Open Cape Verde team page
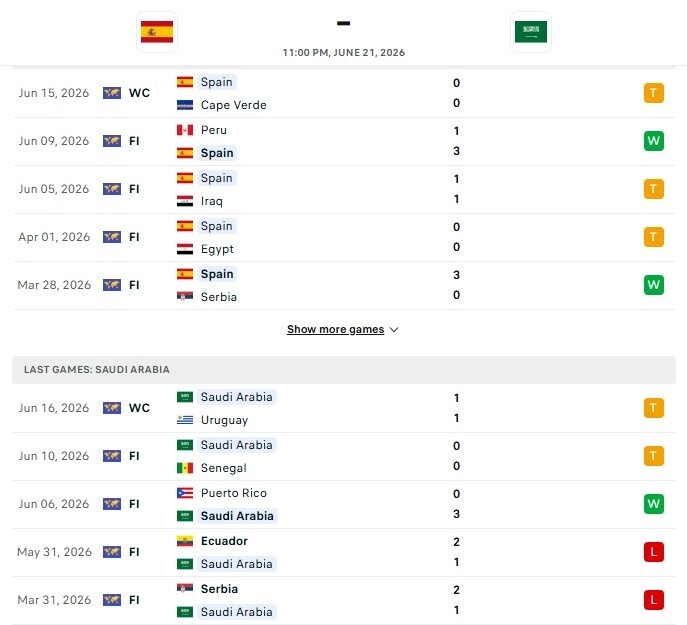Image resolution: width=687 pixels, height=625 pixels. coord(234,105)
